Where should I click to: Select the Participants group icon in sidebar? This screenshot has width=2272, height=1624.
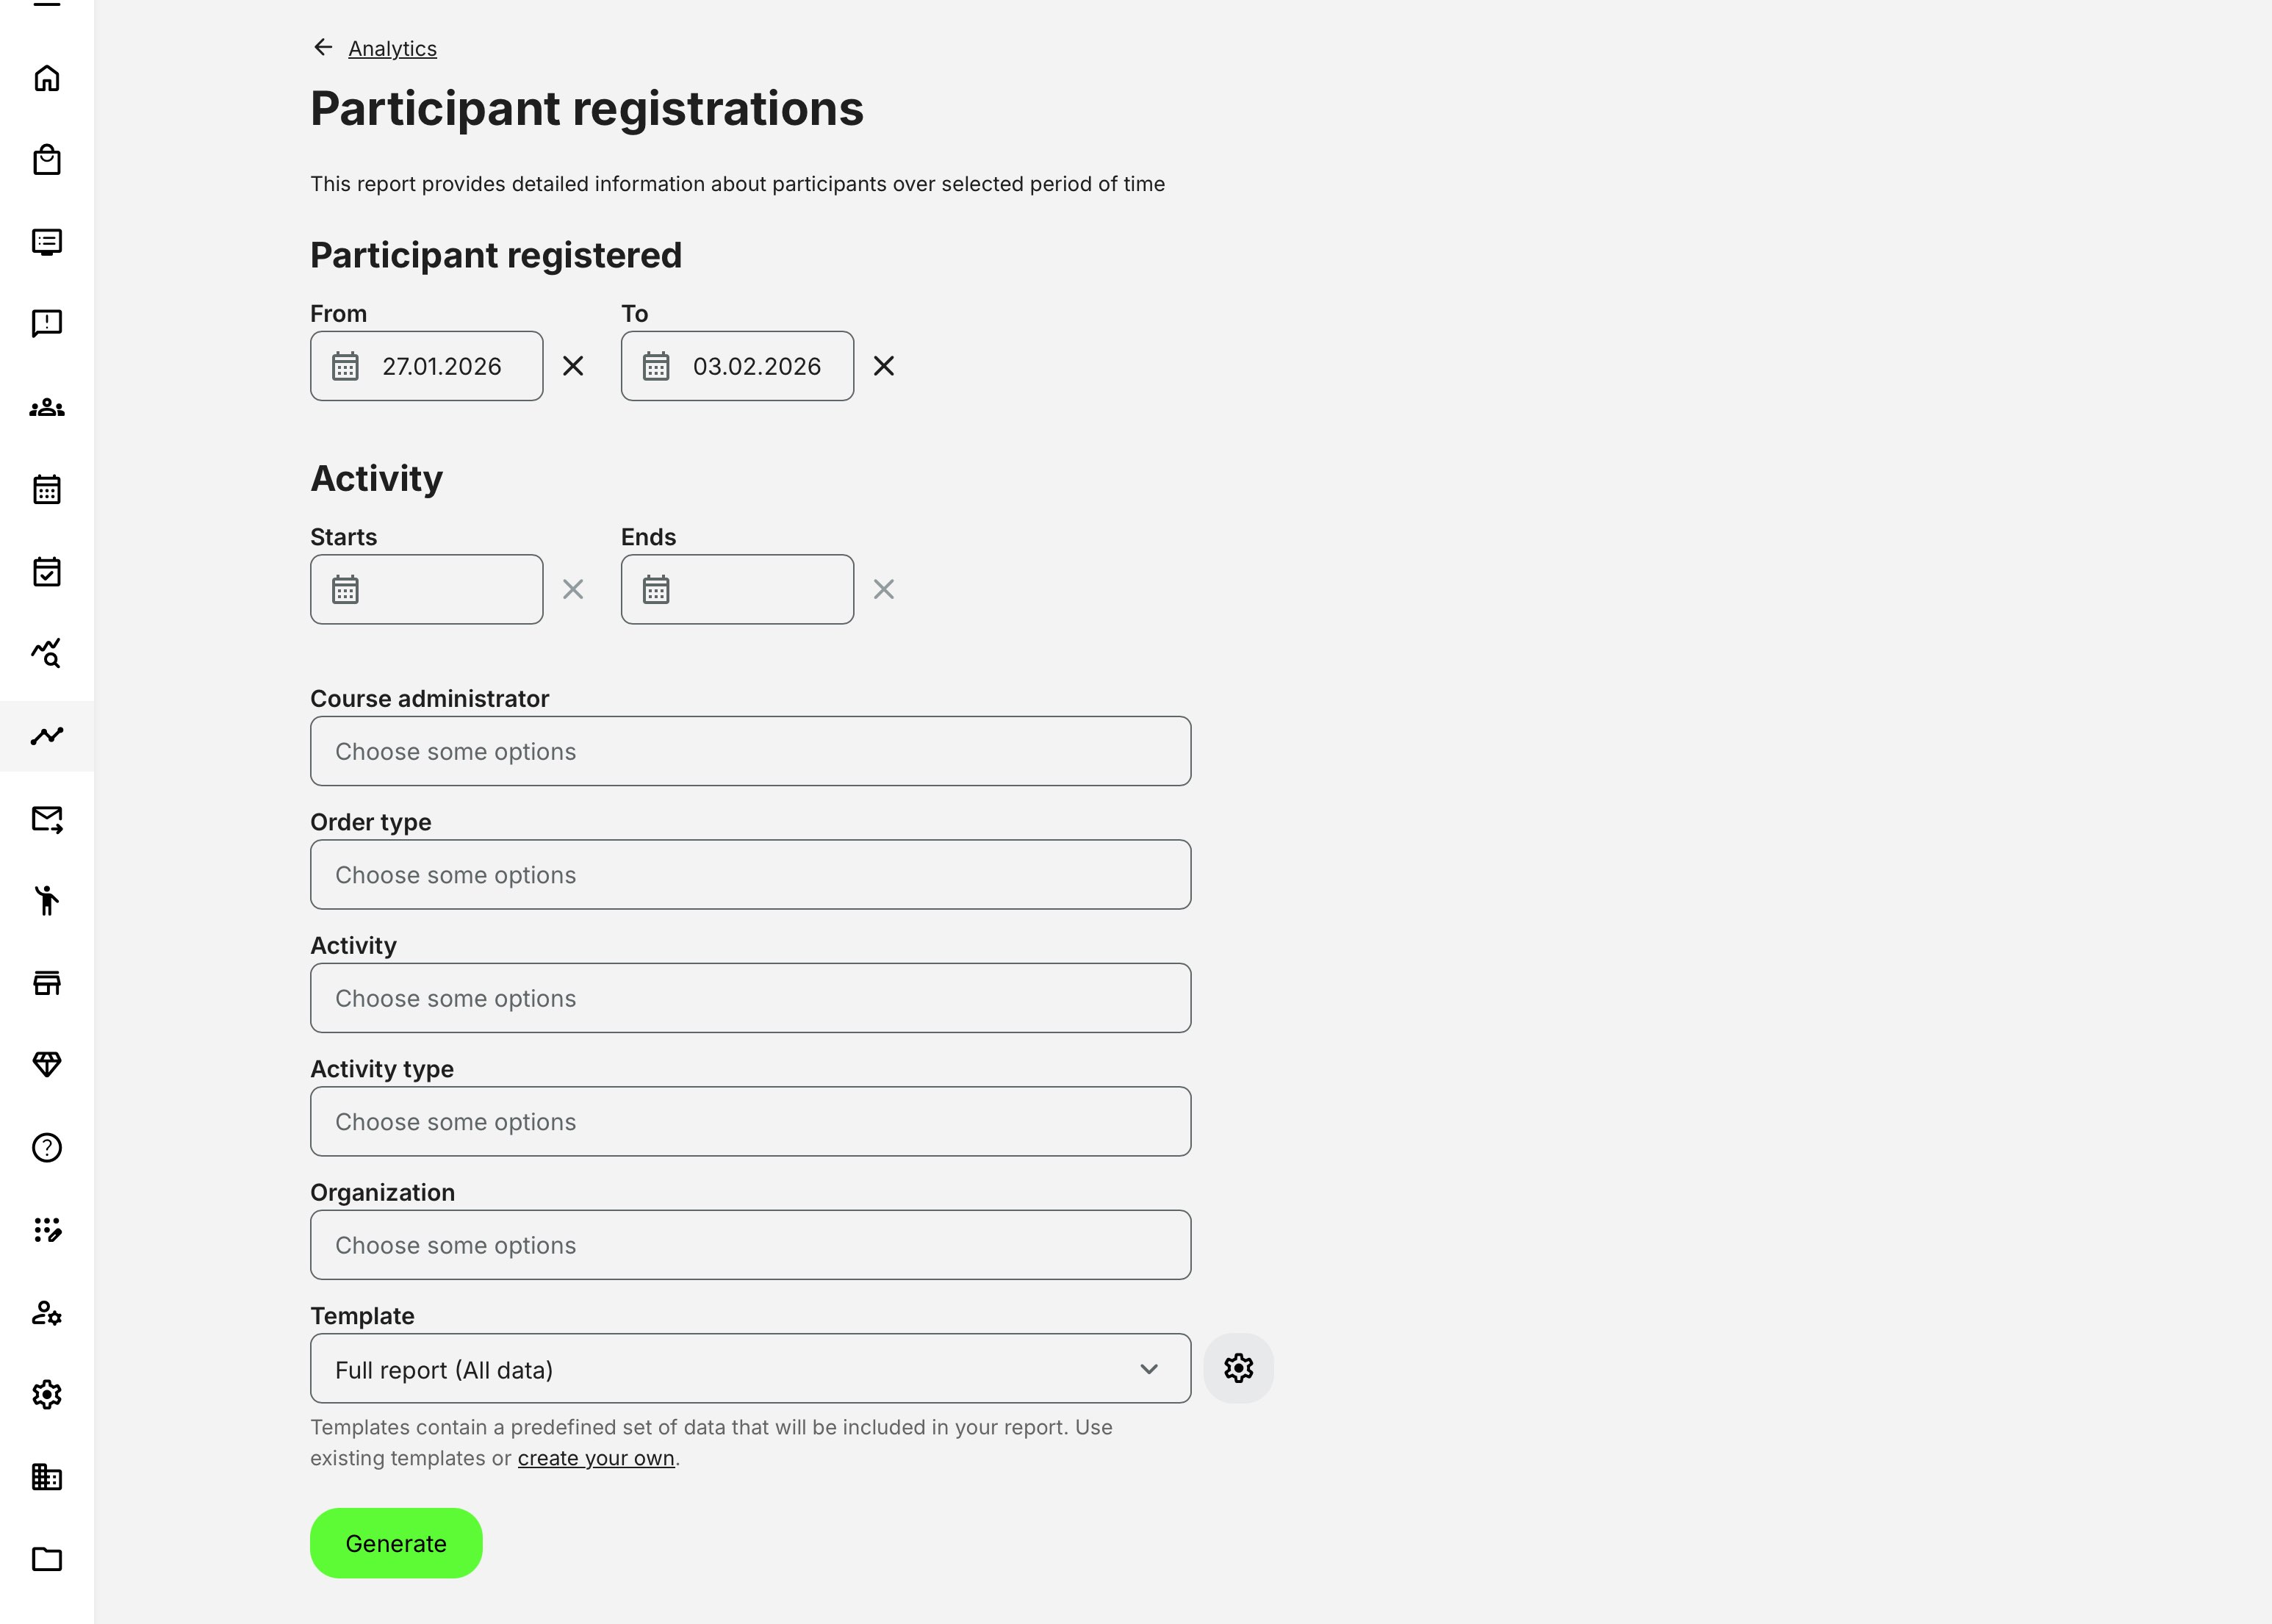46,407
